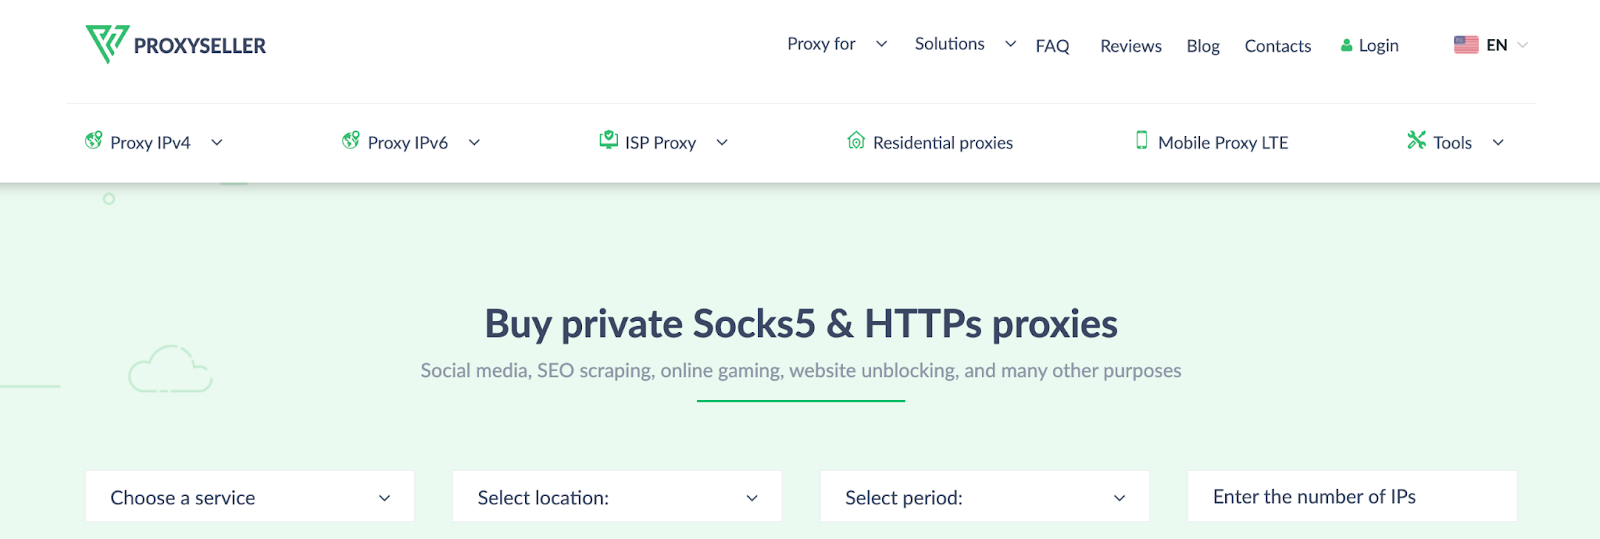The image size is (1600, 539).
Task: Expand the Proxy for menu
Action: tap(837, 44)
